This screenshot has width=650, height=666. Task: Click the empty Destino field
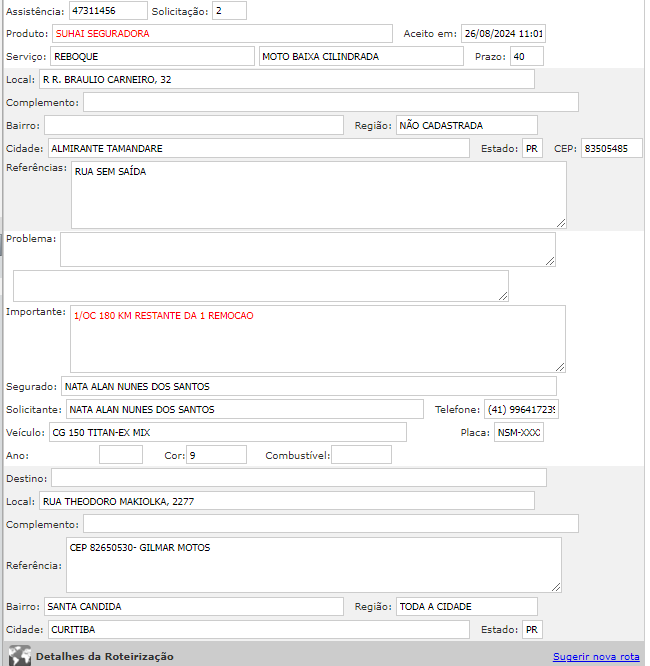pyautogui.click(x=298, y=477)
